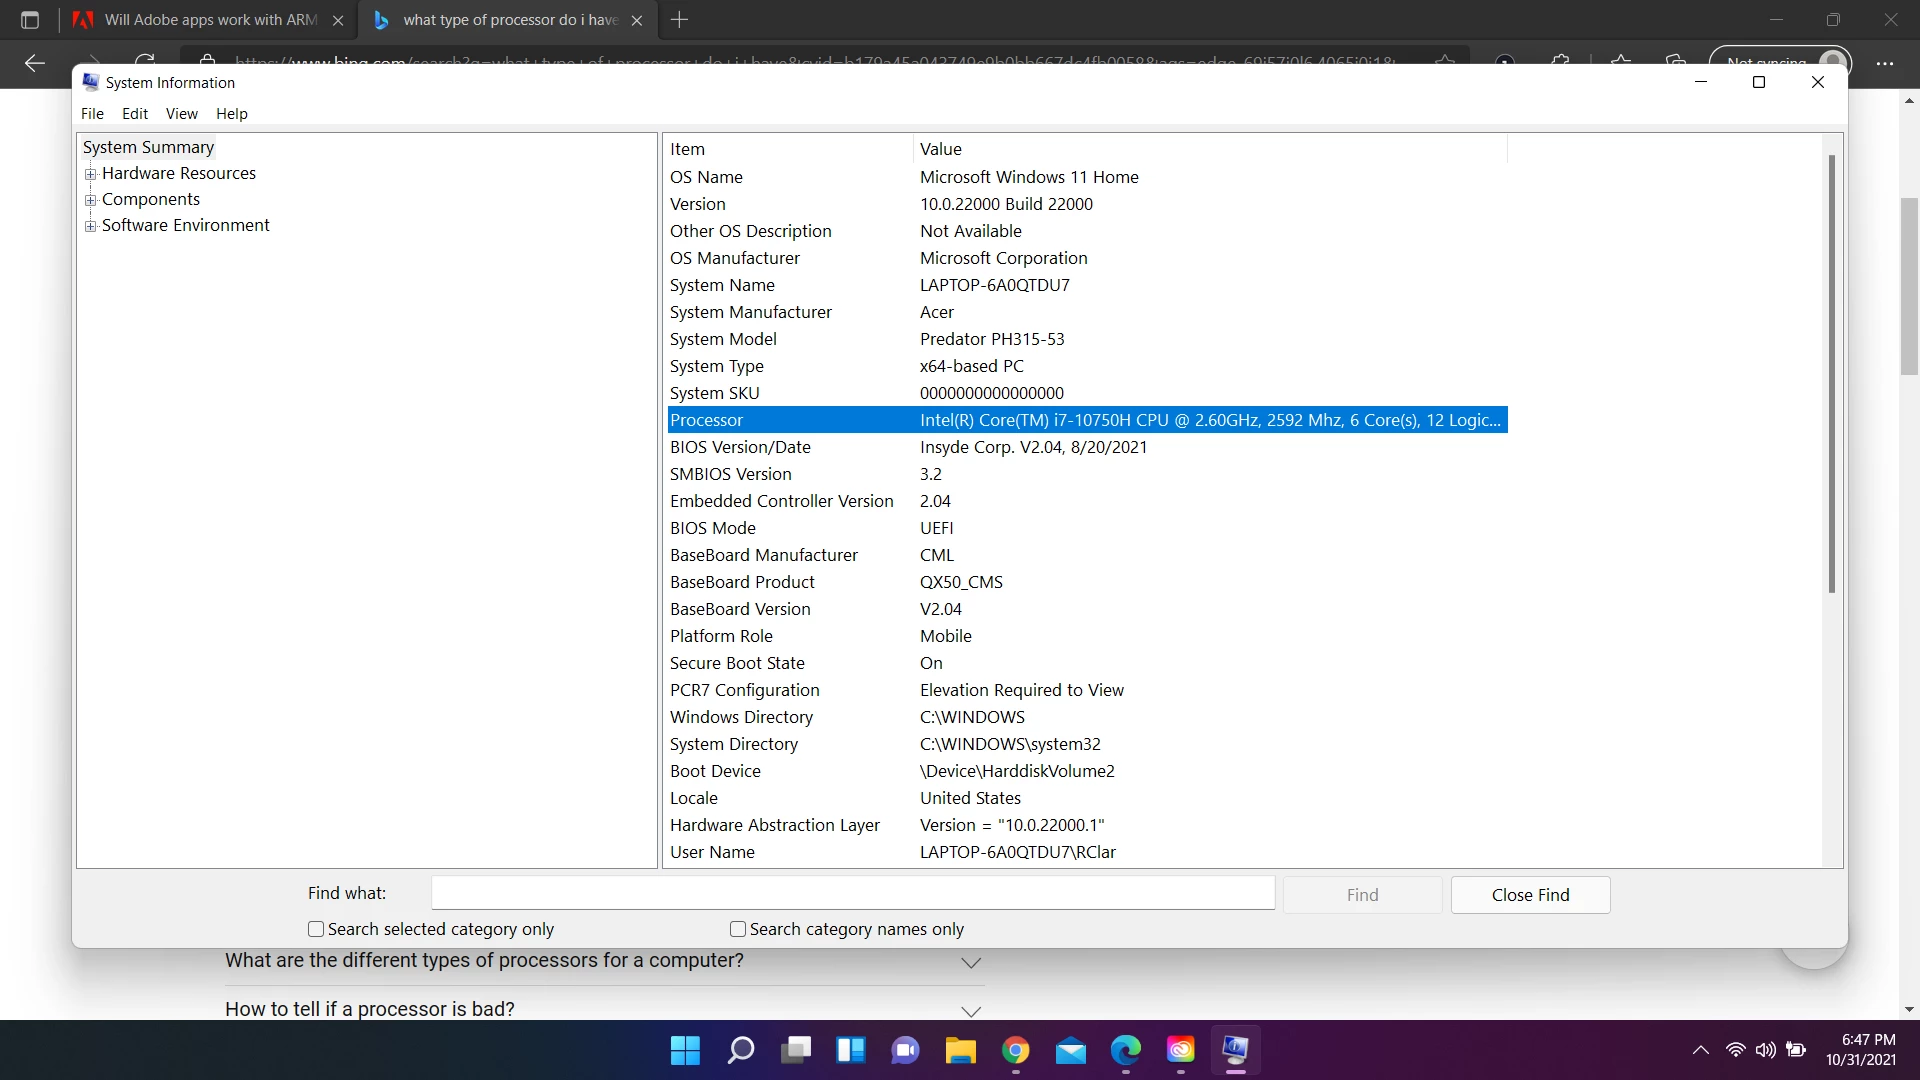Open the Edge tab actions menu icon

coord(30,20)
